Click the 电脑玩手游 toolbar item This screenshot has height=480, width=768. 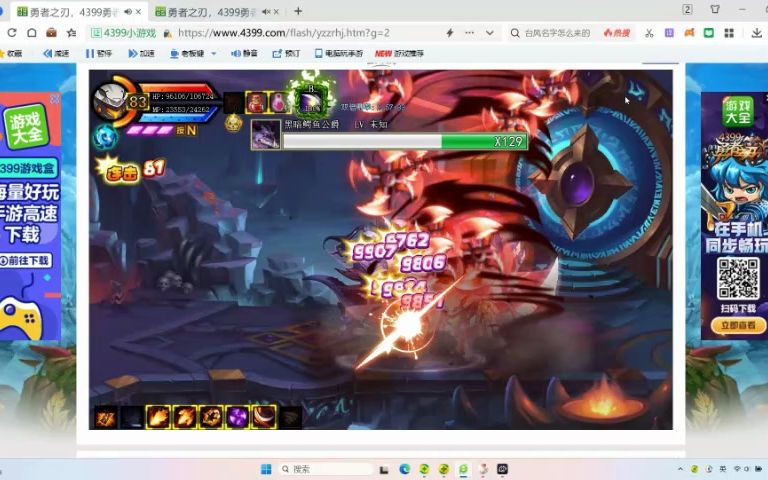pos(339,53)
